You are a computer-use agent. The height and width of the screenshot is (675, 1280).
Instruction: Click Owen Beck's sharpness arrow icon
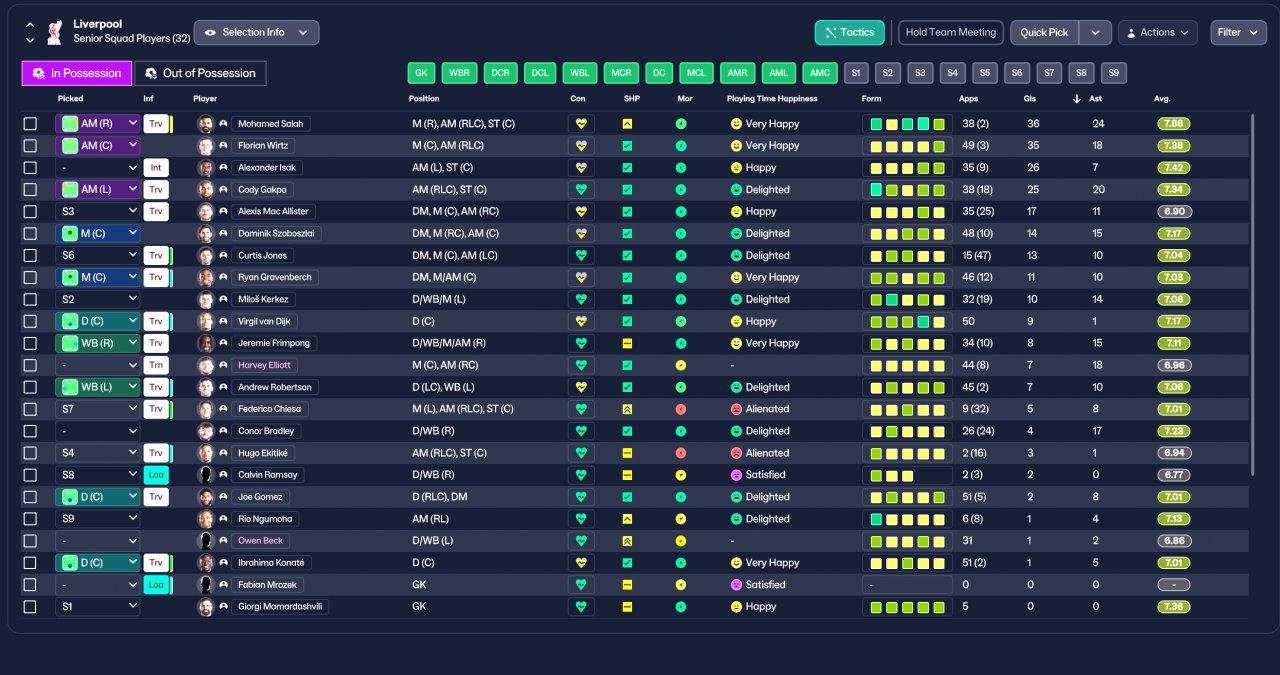627,541
